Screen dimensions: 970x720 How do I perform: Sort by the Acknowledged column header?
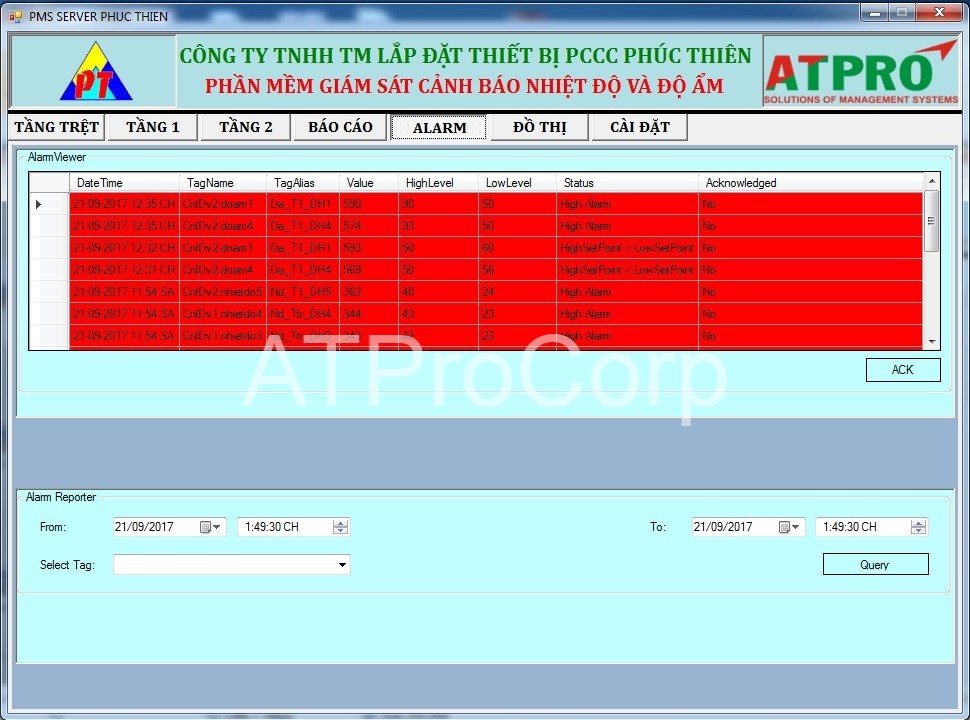pyautogui.click(x=810, y=183)
